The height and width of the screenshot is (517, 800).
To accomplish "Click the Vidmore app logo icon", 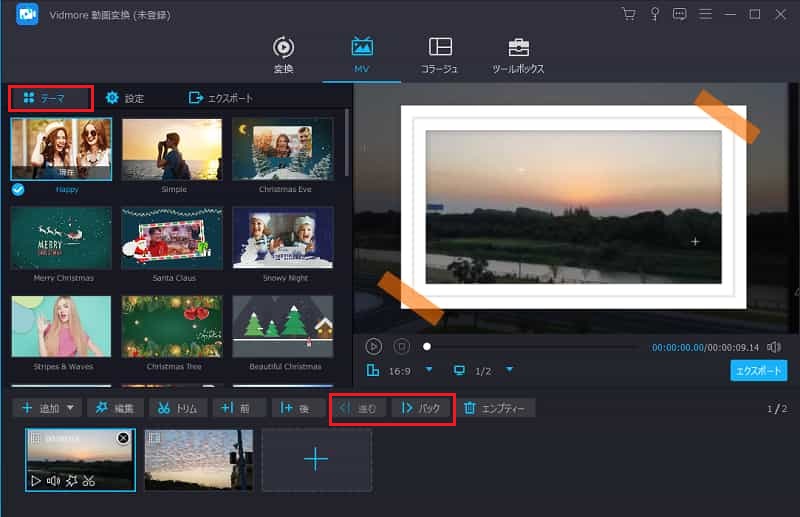I will click(x=28, y=14).
